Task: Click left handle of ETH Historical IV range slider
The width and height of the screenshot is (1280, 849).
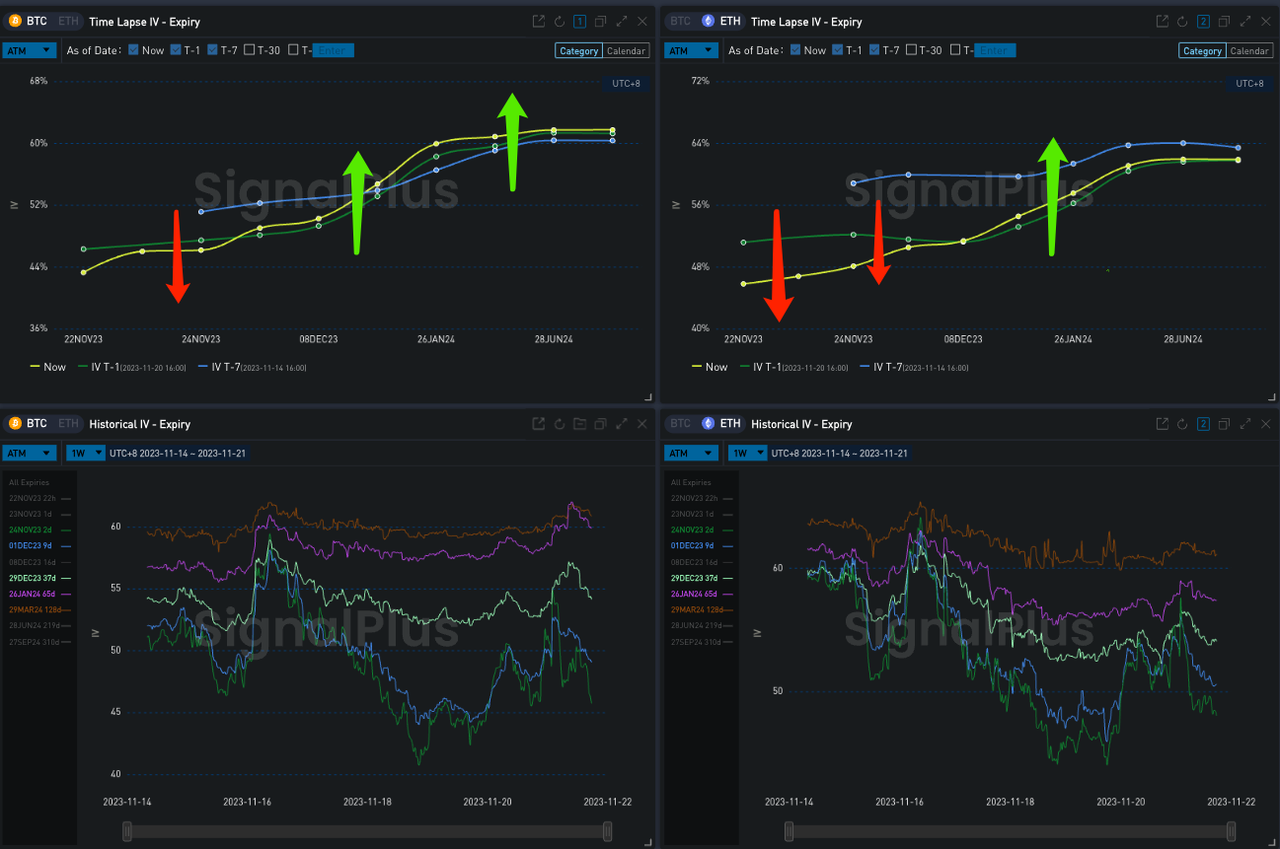Action: point(789,831)
